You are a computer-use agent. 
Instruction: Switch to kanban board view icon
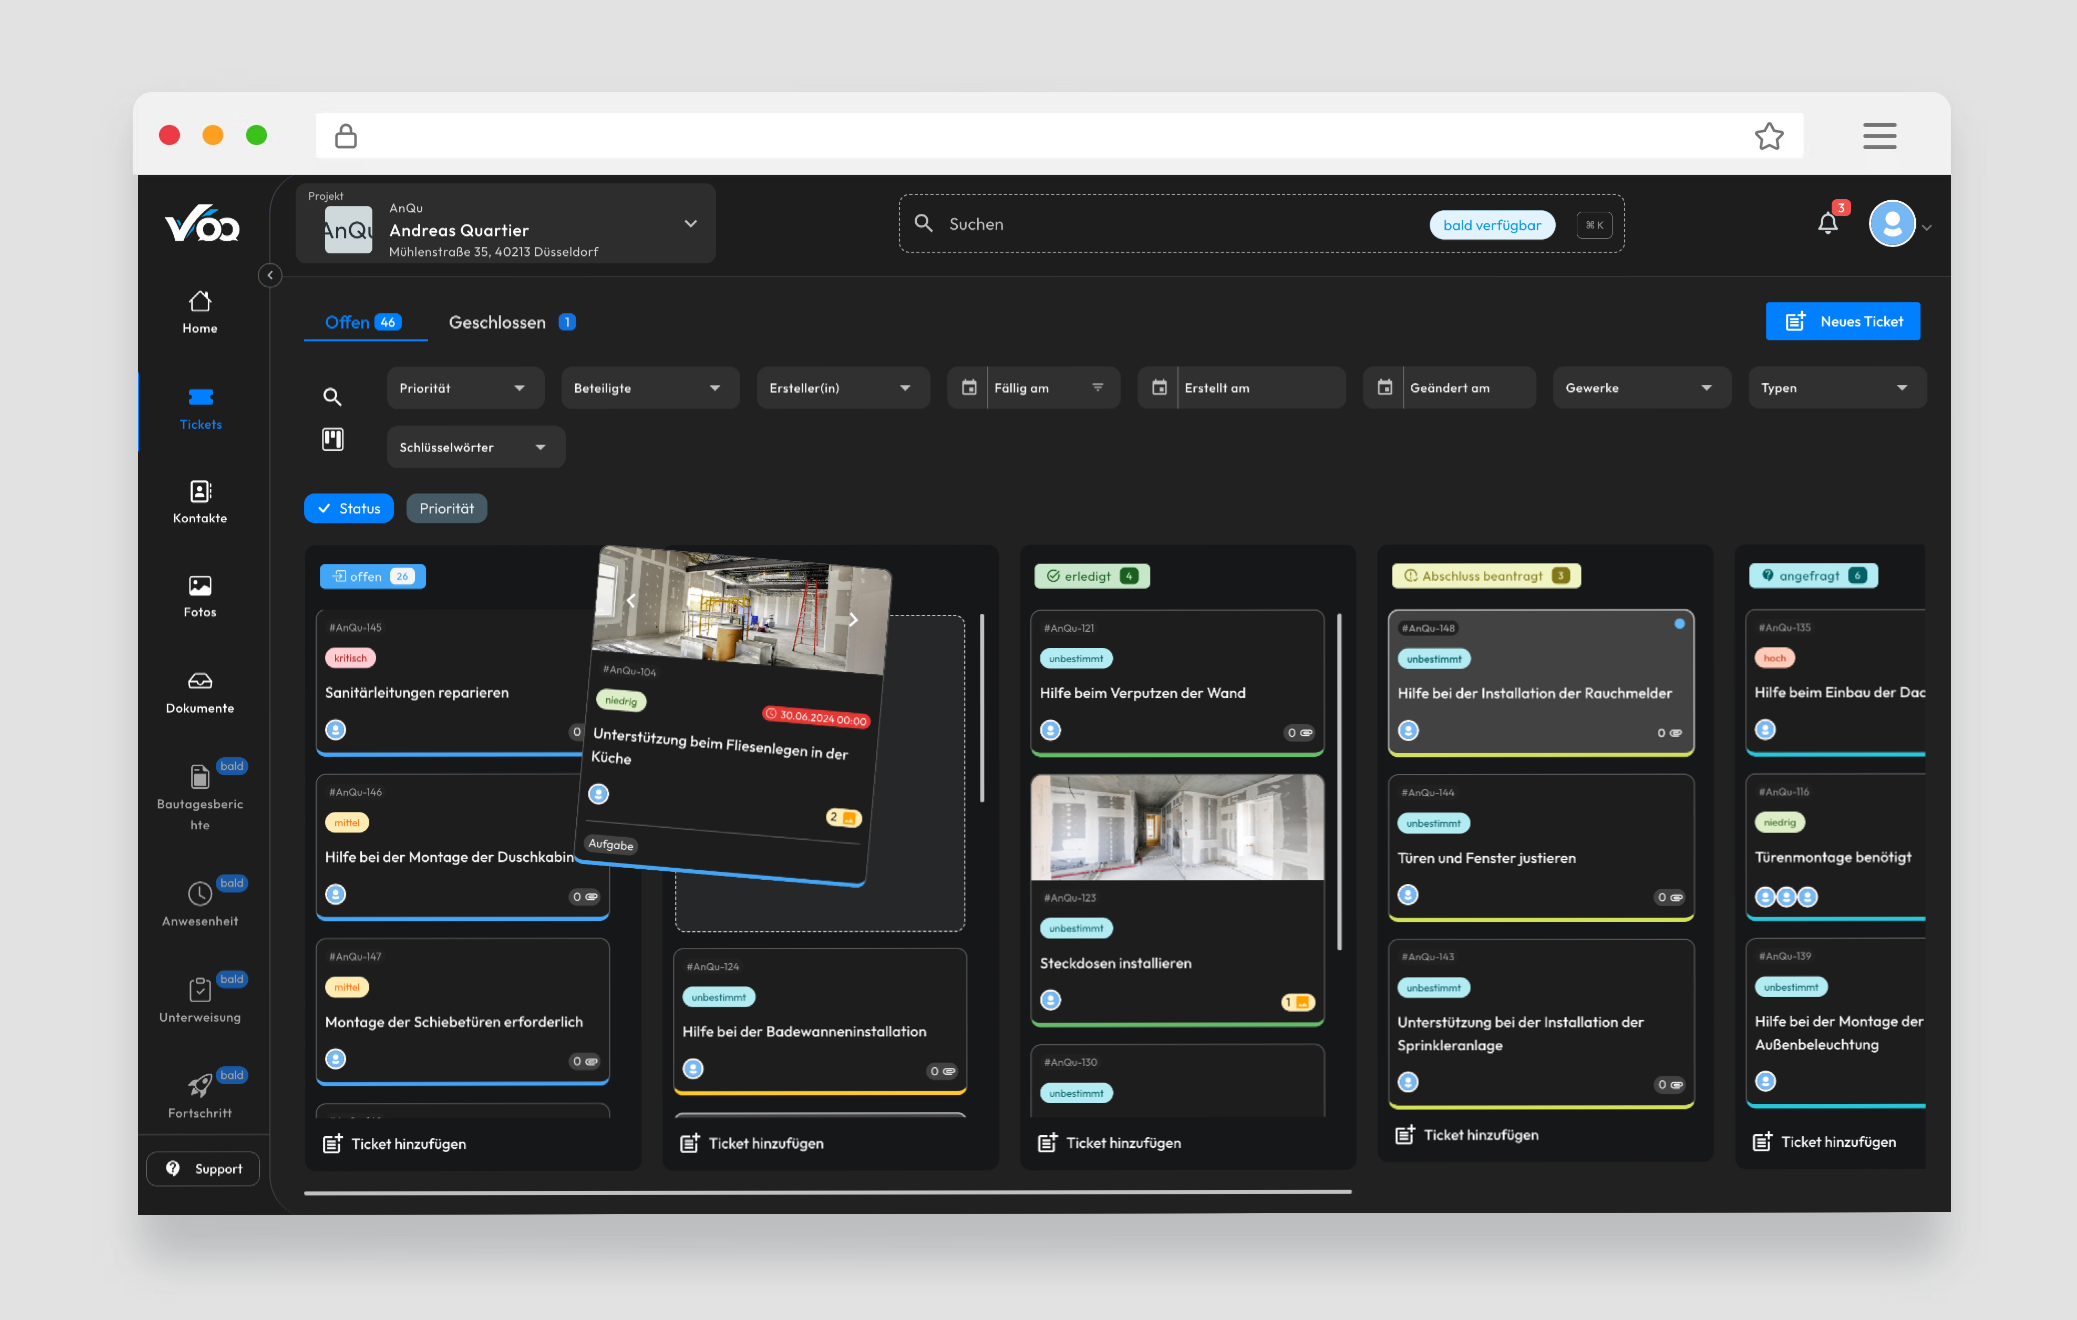(x=333, y=439)
